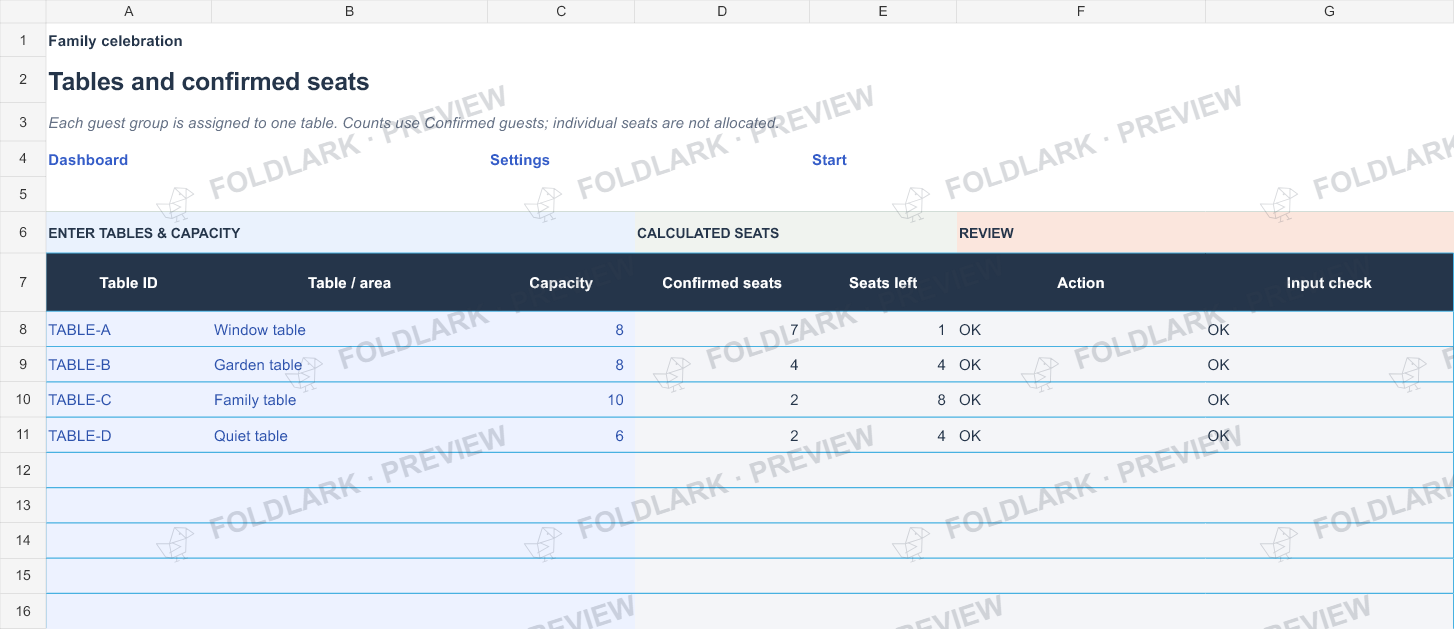Click the 'Garden table' cell
This screenshot has width=1454, height=629.
pyautogui.click(x=349, y=365)
